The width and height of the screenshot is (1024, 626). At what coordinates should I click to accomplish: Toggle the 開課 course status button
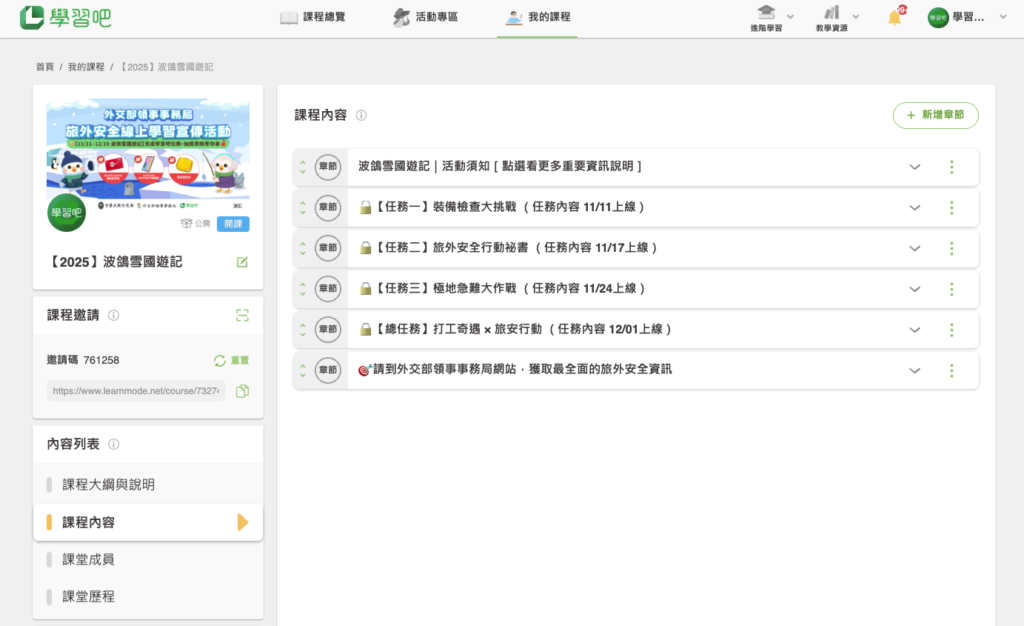tap(233, 224)
